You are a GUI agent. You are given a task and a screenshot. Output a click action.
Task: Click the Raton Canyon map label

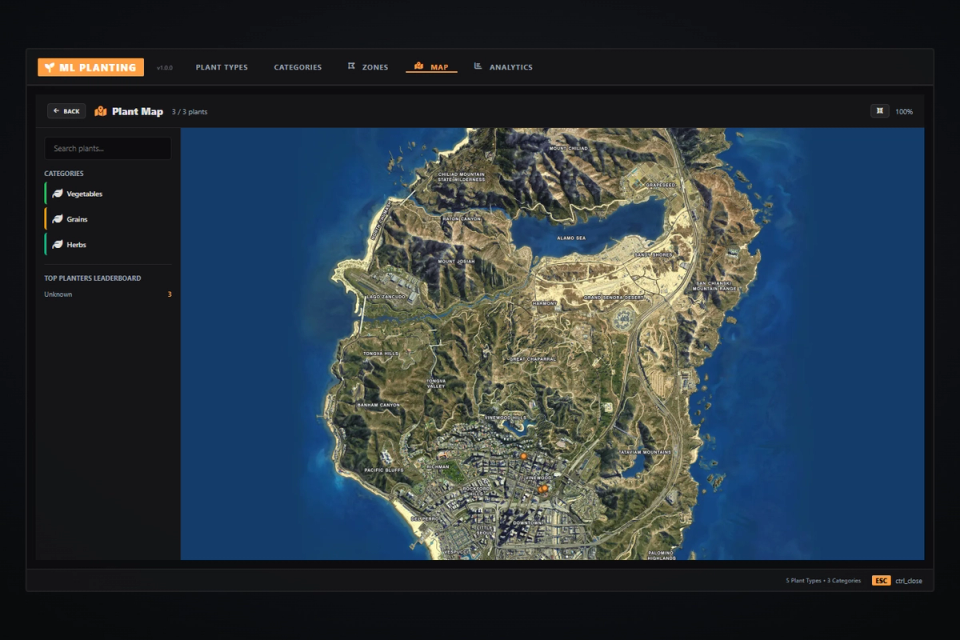click(462, 218)
